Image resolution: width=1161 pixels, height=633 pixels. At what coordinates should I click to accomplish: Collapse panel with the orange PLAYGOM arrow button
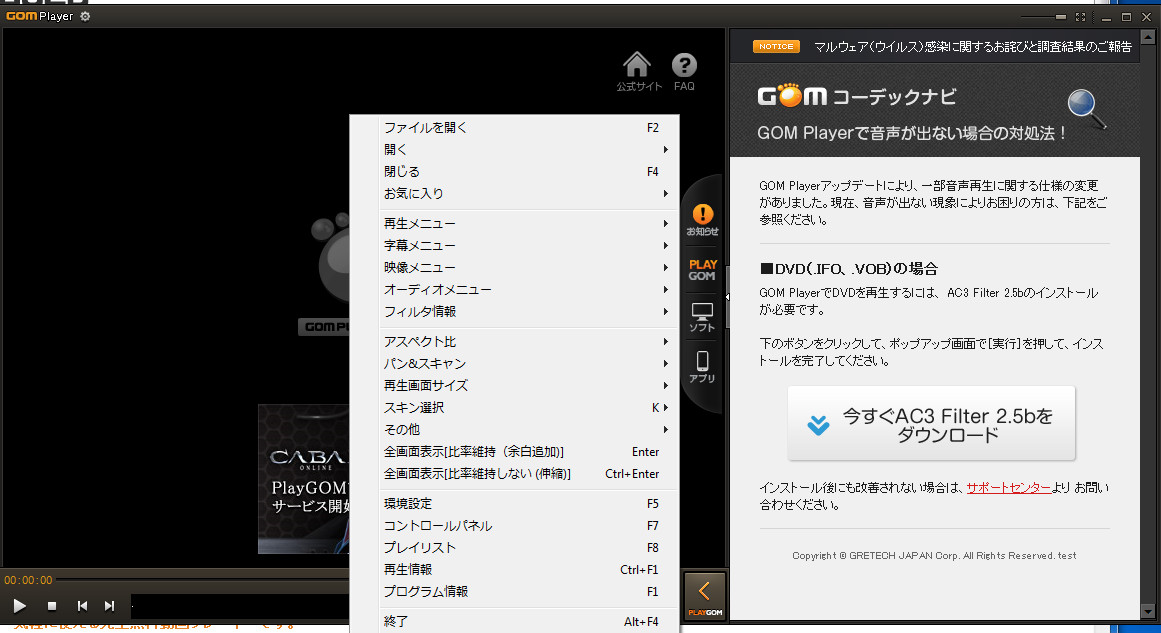[704, 594]
